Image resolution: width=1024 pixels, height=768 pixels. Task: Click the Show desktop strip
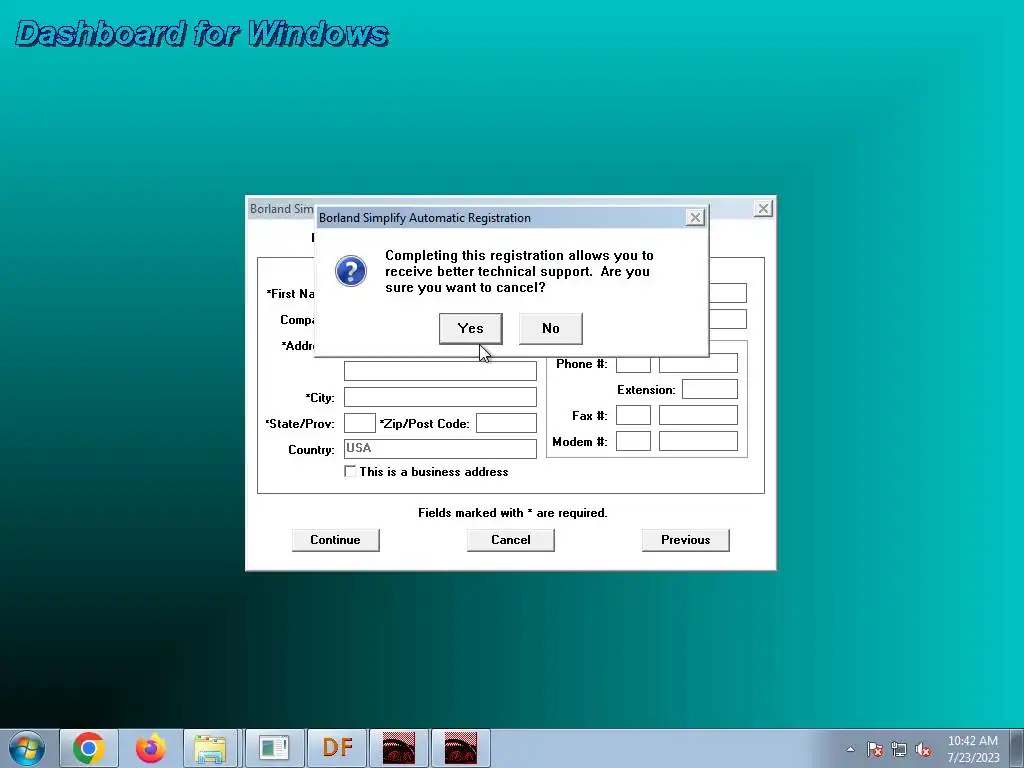pos(1017,748)
